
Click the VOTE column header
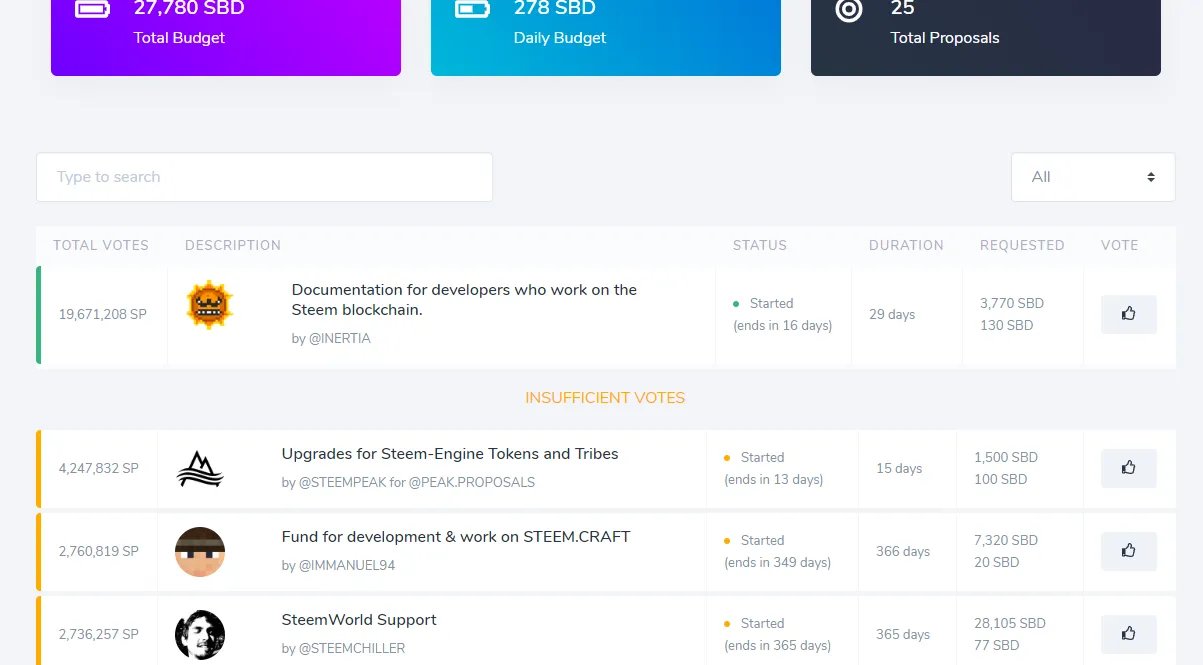click(1120, 245)
